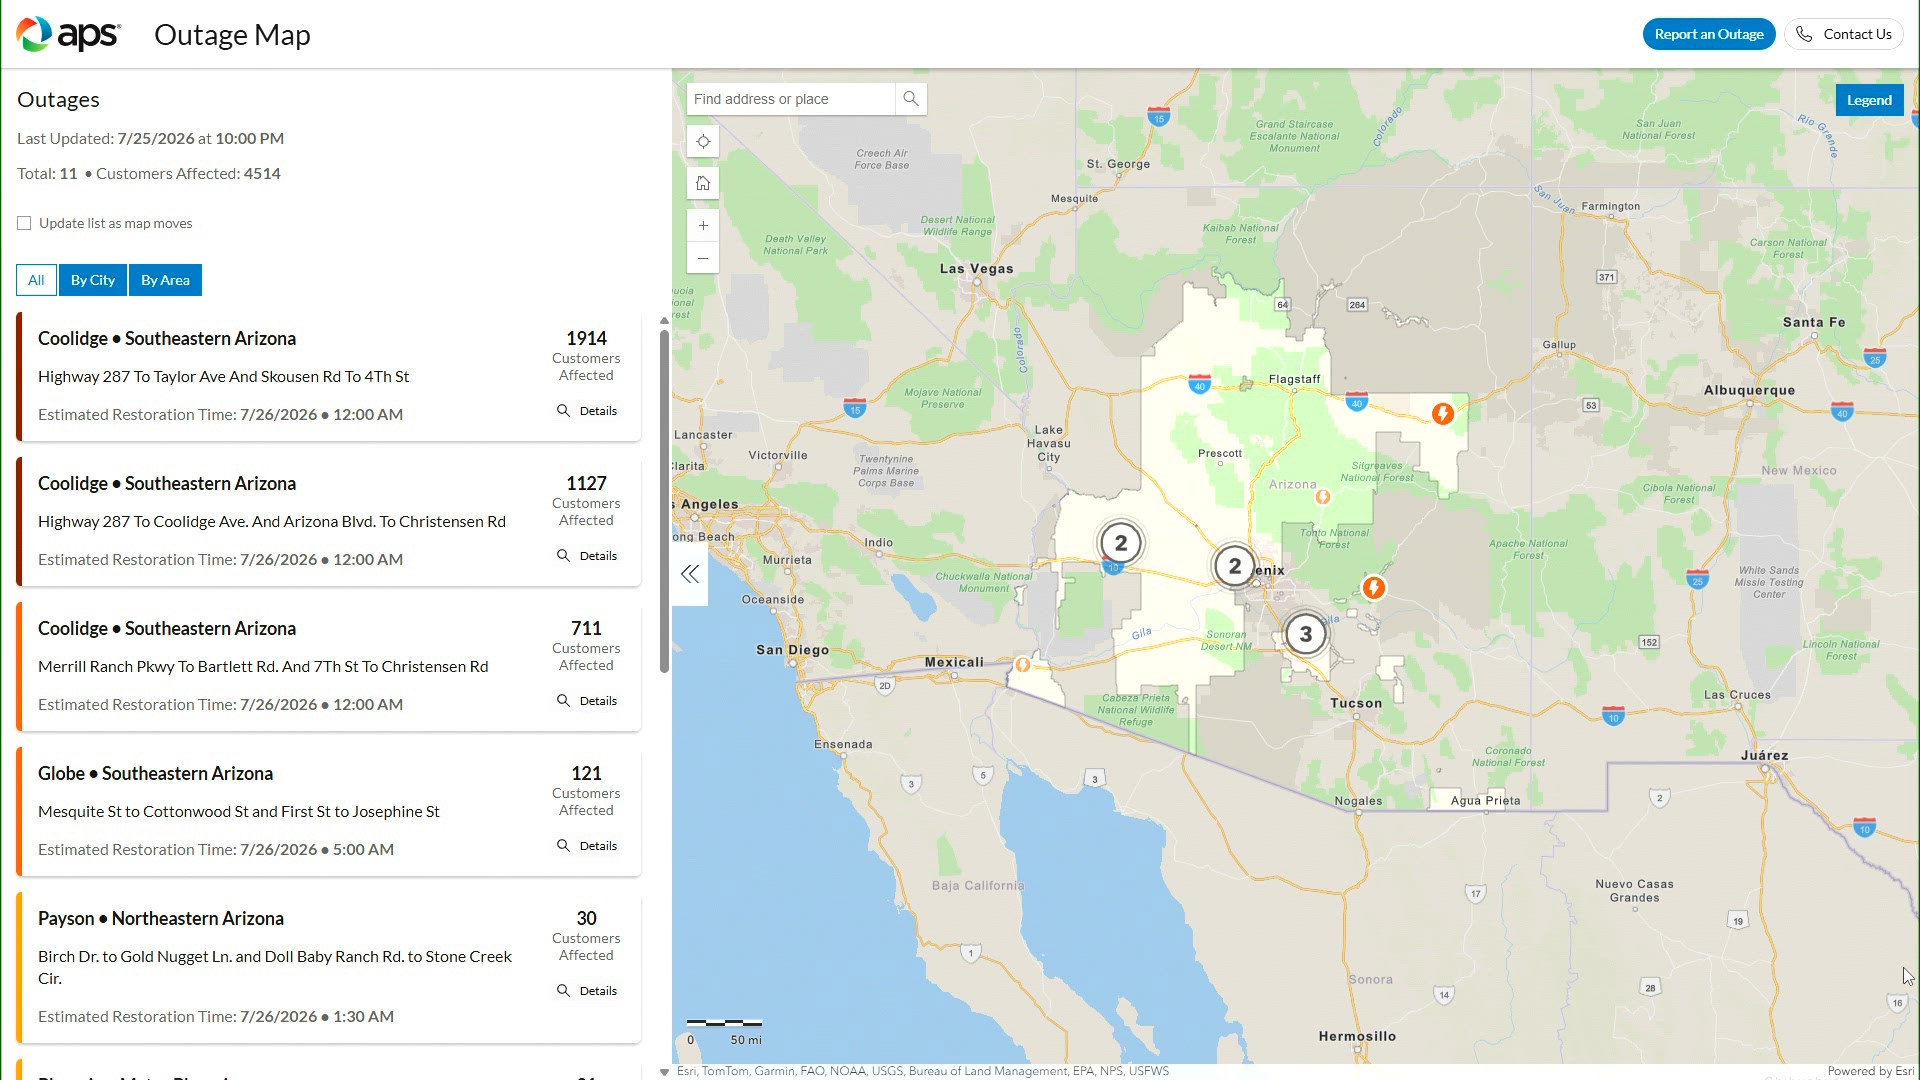Select the outage marker east of Phoenix
1920x1080 pixels.
[1374, 588]
